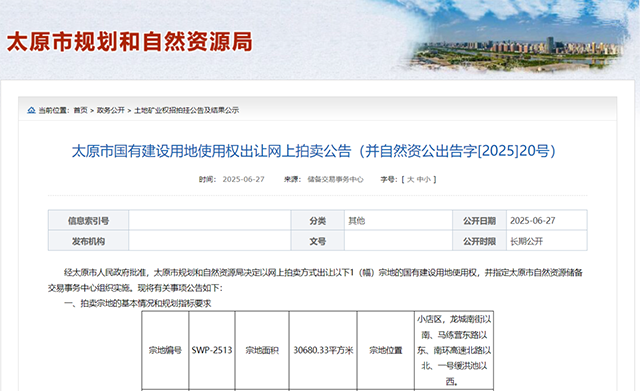
Task: Set the font size to 小
Action: 427,179
